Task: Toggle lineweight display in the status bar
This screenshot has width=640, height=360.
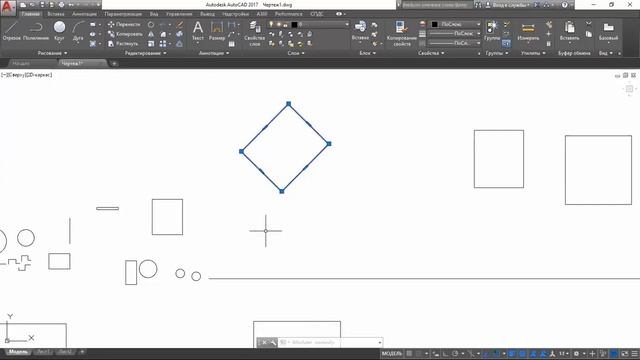Action: pos(512,353)
